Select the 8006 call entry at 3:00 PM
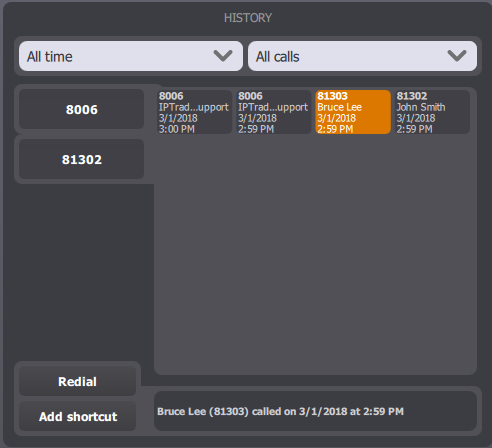The height and width of the screenshot is (448, 492). [x=194, y=112]
